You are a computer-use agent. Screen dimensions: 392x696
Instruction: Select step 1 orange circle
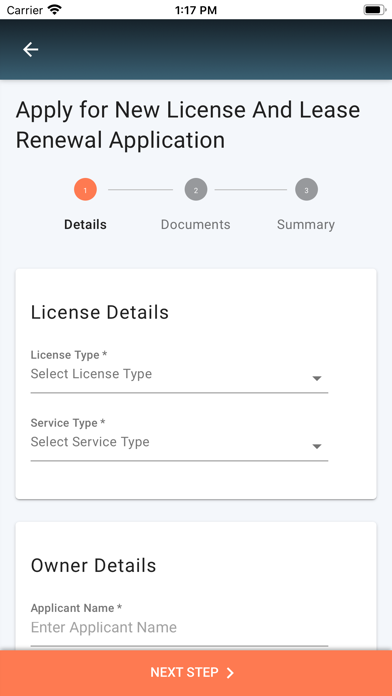click(x=85, y=190)
